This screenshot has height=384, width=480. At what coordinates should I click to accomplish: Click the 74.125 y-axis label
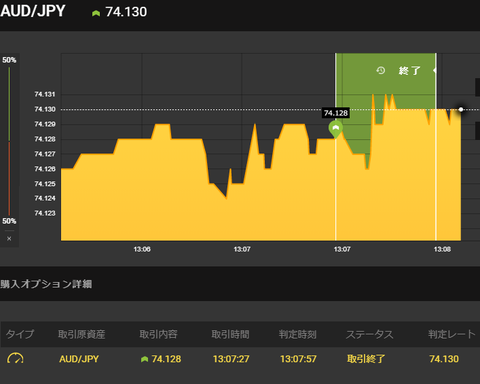click(45, 184)
